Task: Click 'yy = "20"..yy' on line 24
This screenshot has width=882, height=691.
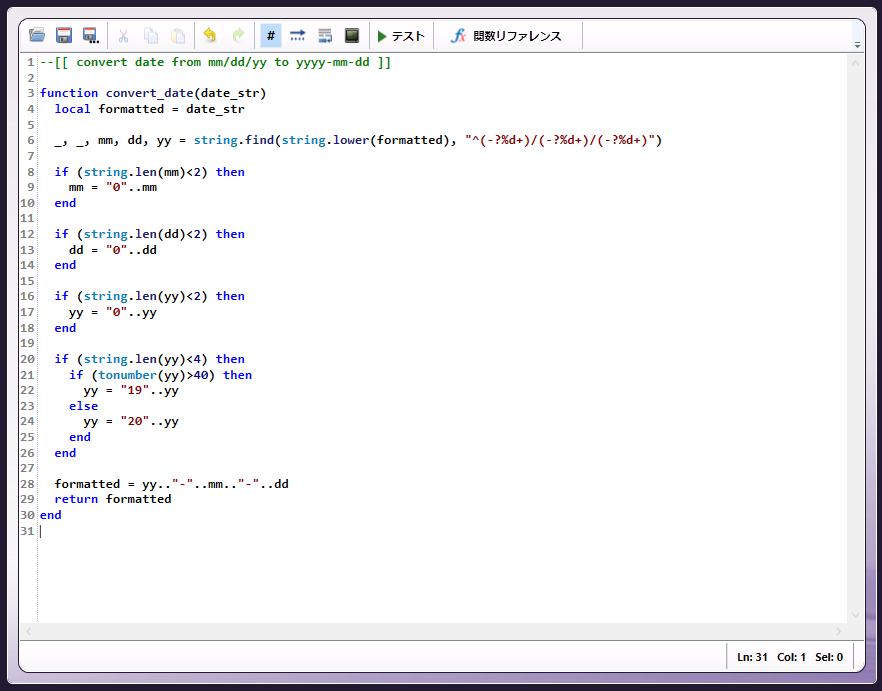Action: (131, 421)
